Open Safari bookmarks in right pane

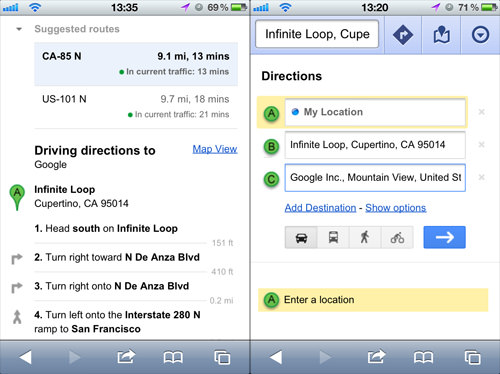(423, 357)
